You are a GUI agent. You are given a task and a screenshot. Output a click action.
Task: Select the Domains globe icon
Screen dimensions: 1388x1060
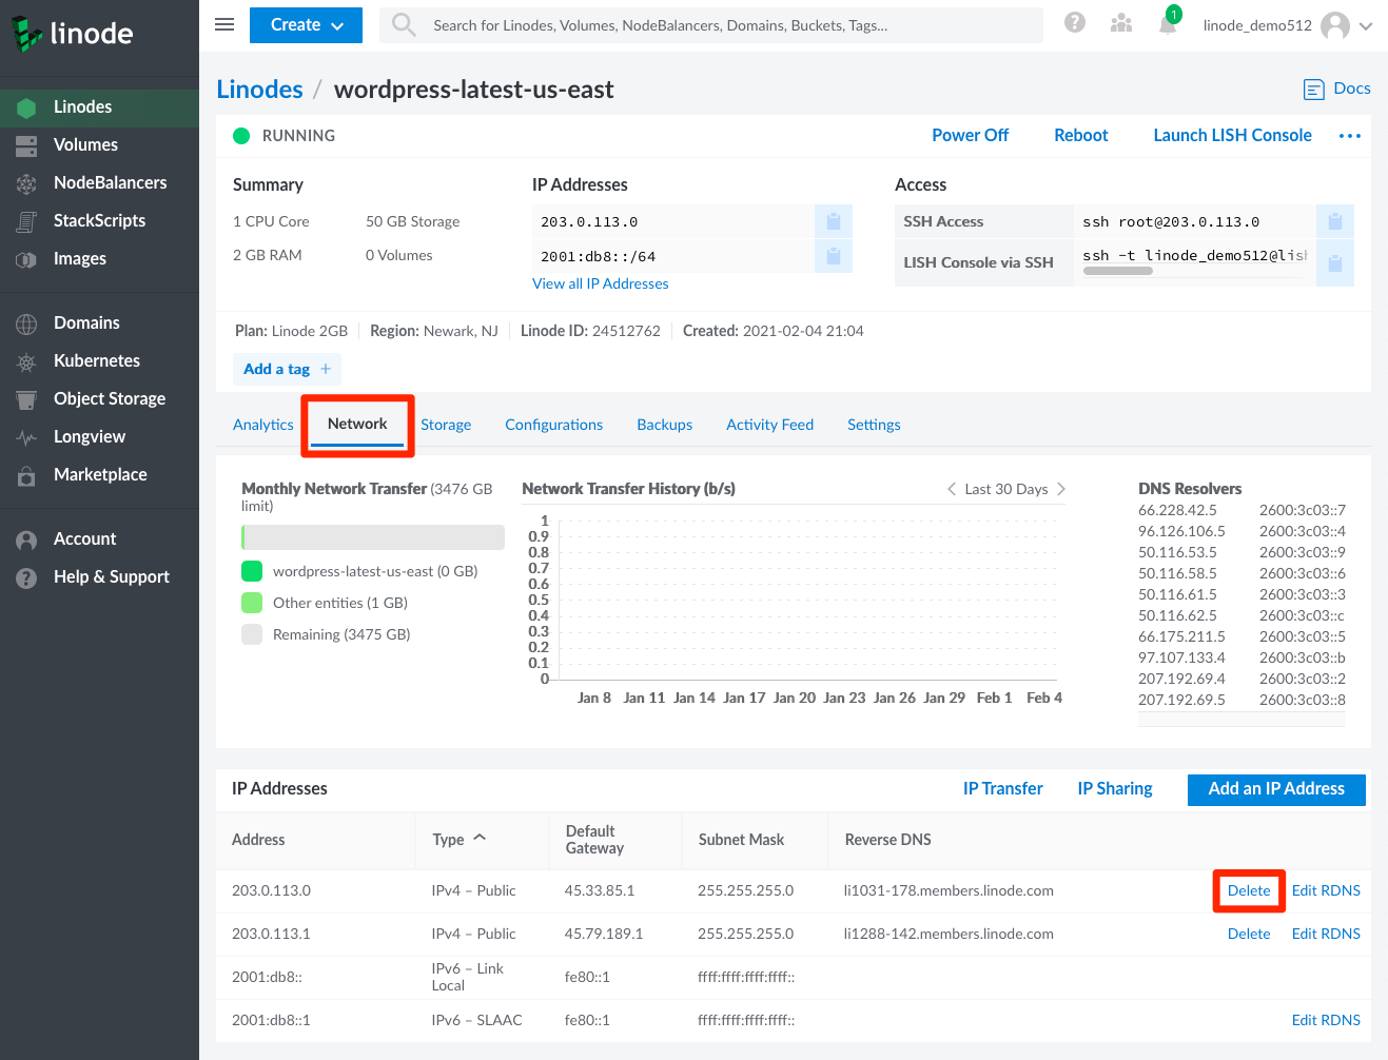click(26, 322)
